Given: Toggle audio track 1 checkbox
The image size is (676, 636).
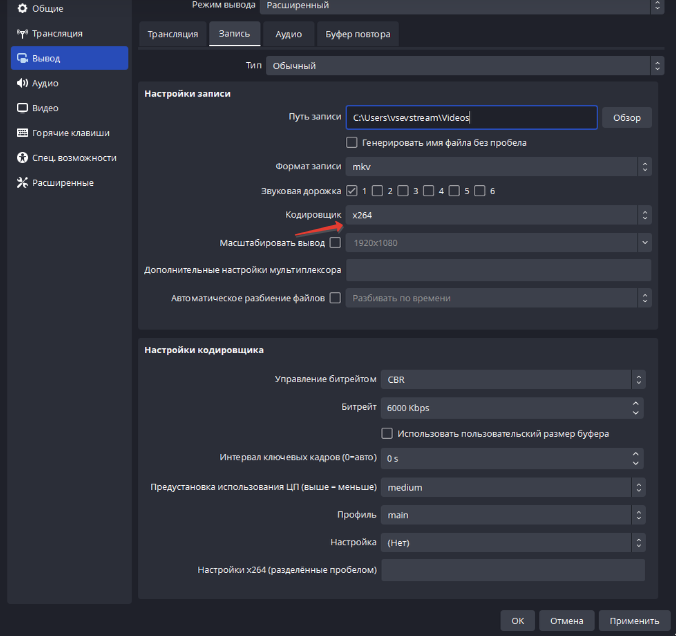Looking at the screenshot, I should [x=351, y=191].
